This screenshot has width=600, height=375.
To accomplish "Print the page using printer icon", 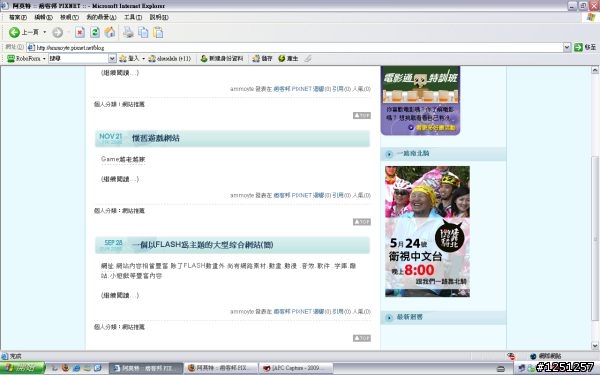I will [x=128, y=33].
